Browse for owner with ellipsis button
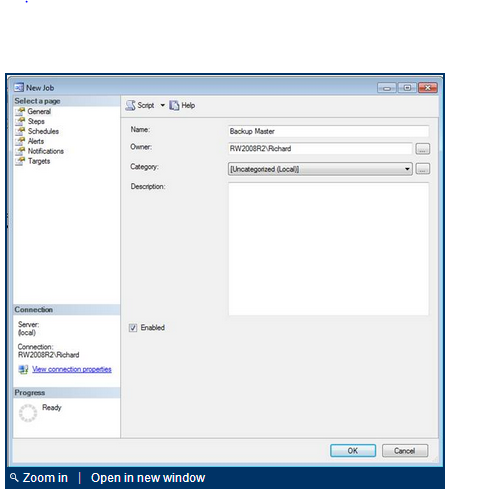This screenshot has width=480, height=497. [x=423, y=149]
